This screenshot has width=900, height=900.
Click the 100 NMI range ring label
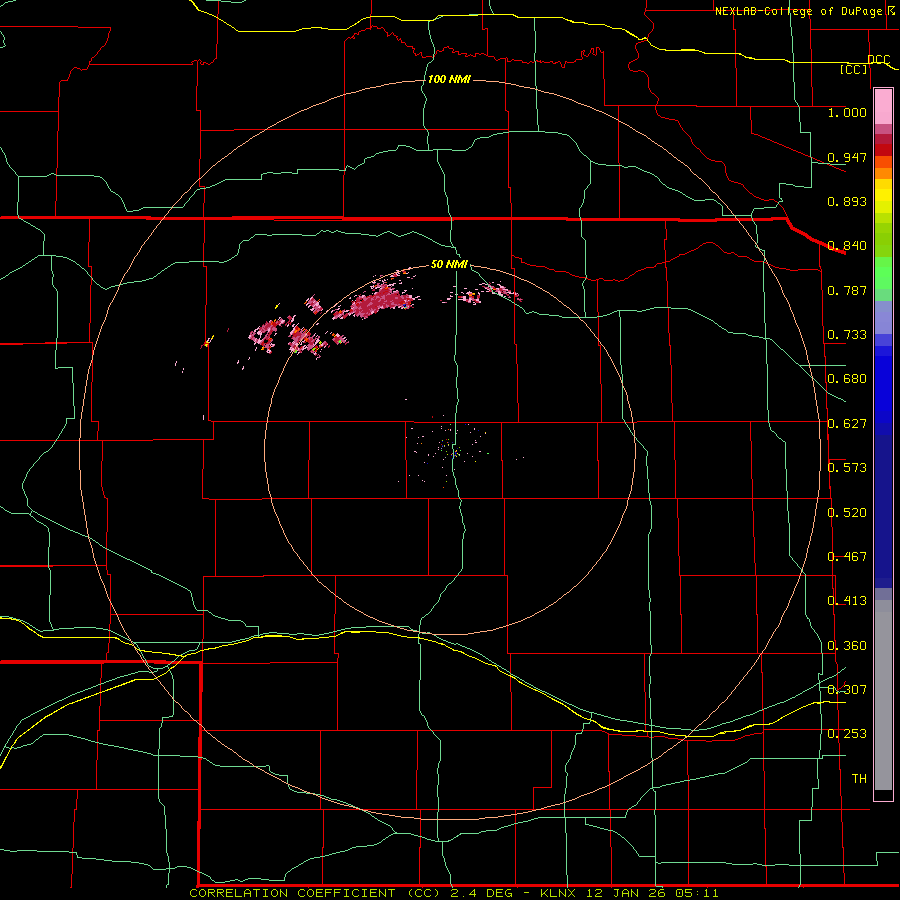point(449,79)
